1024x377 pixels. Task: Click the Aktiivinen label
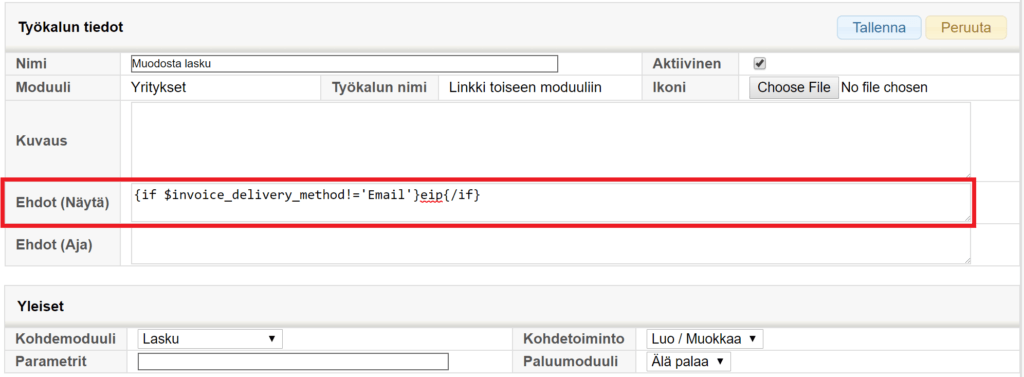[x=686, y=64]
